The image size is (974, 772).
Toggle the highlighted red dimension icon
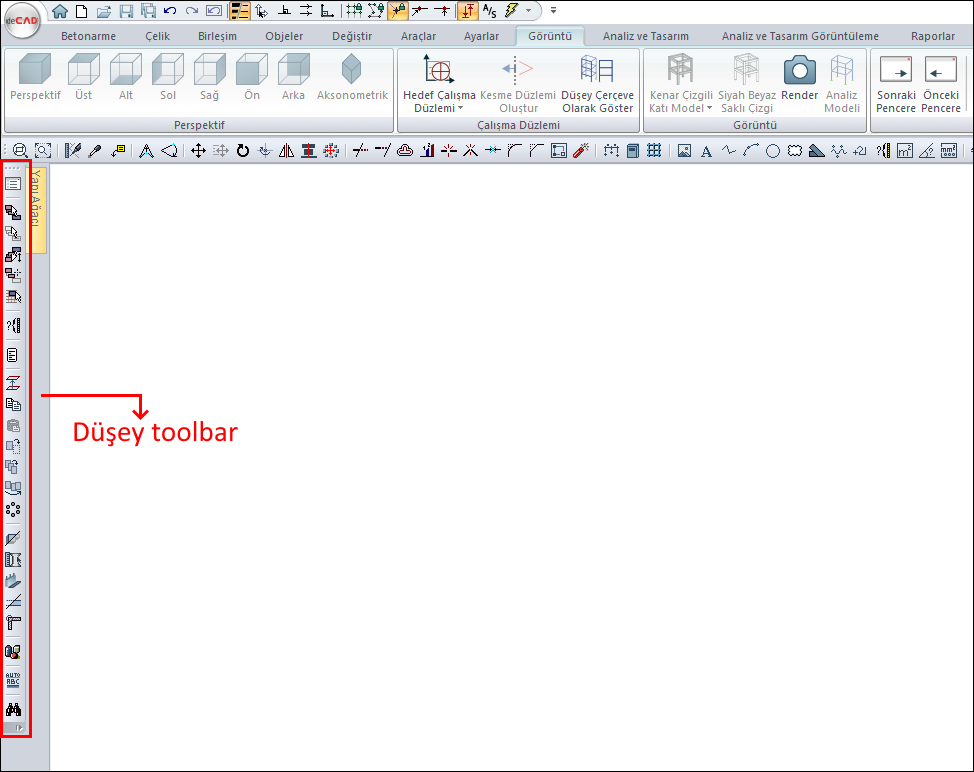coord(467,11)
